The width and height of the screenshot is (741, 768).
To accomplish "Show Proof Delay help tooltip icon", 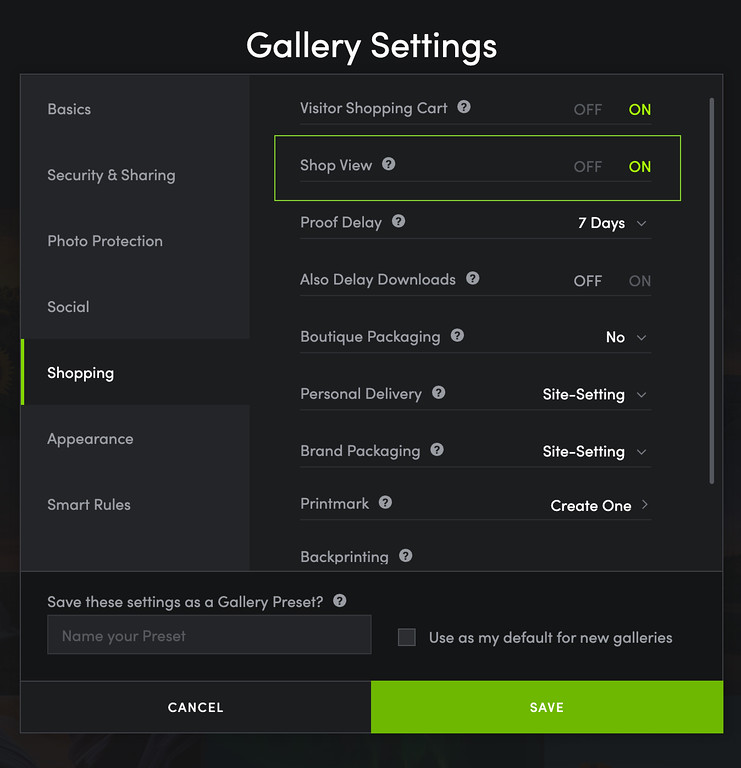I will [399, 221].
